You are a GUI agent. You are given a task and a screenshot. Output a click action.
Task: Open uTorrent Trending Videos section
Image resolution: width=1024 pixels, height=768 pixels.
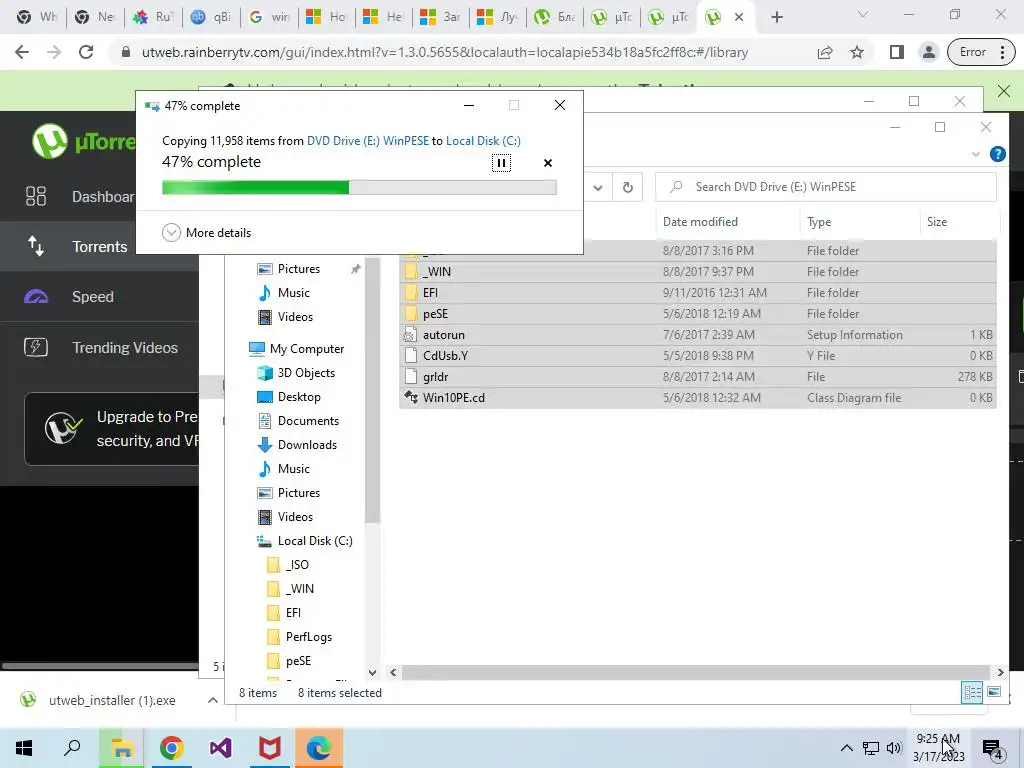click(99, 347)
